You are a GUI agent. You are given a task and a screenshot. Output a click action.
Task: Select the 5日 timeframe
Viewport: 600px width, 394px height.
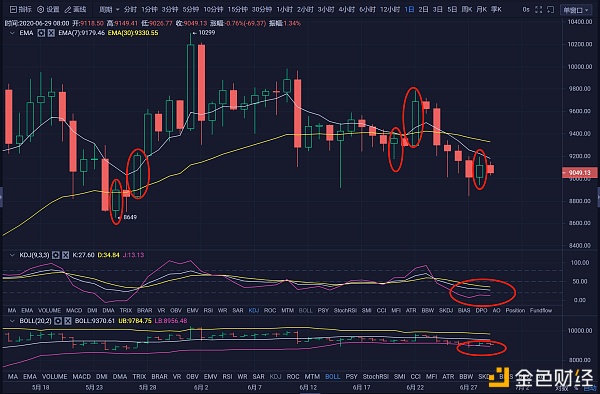(452, 9)
